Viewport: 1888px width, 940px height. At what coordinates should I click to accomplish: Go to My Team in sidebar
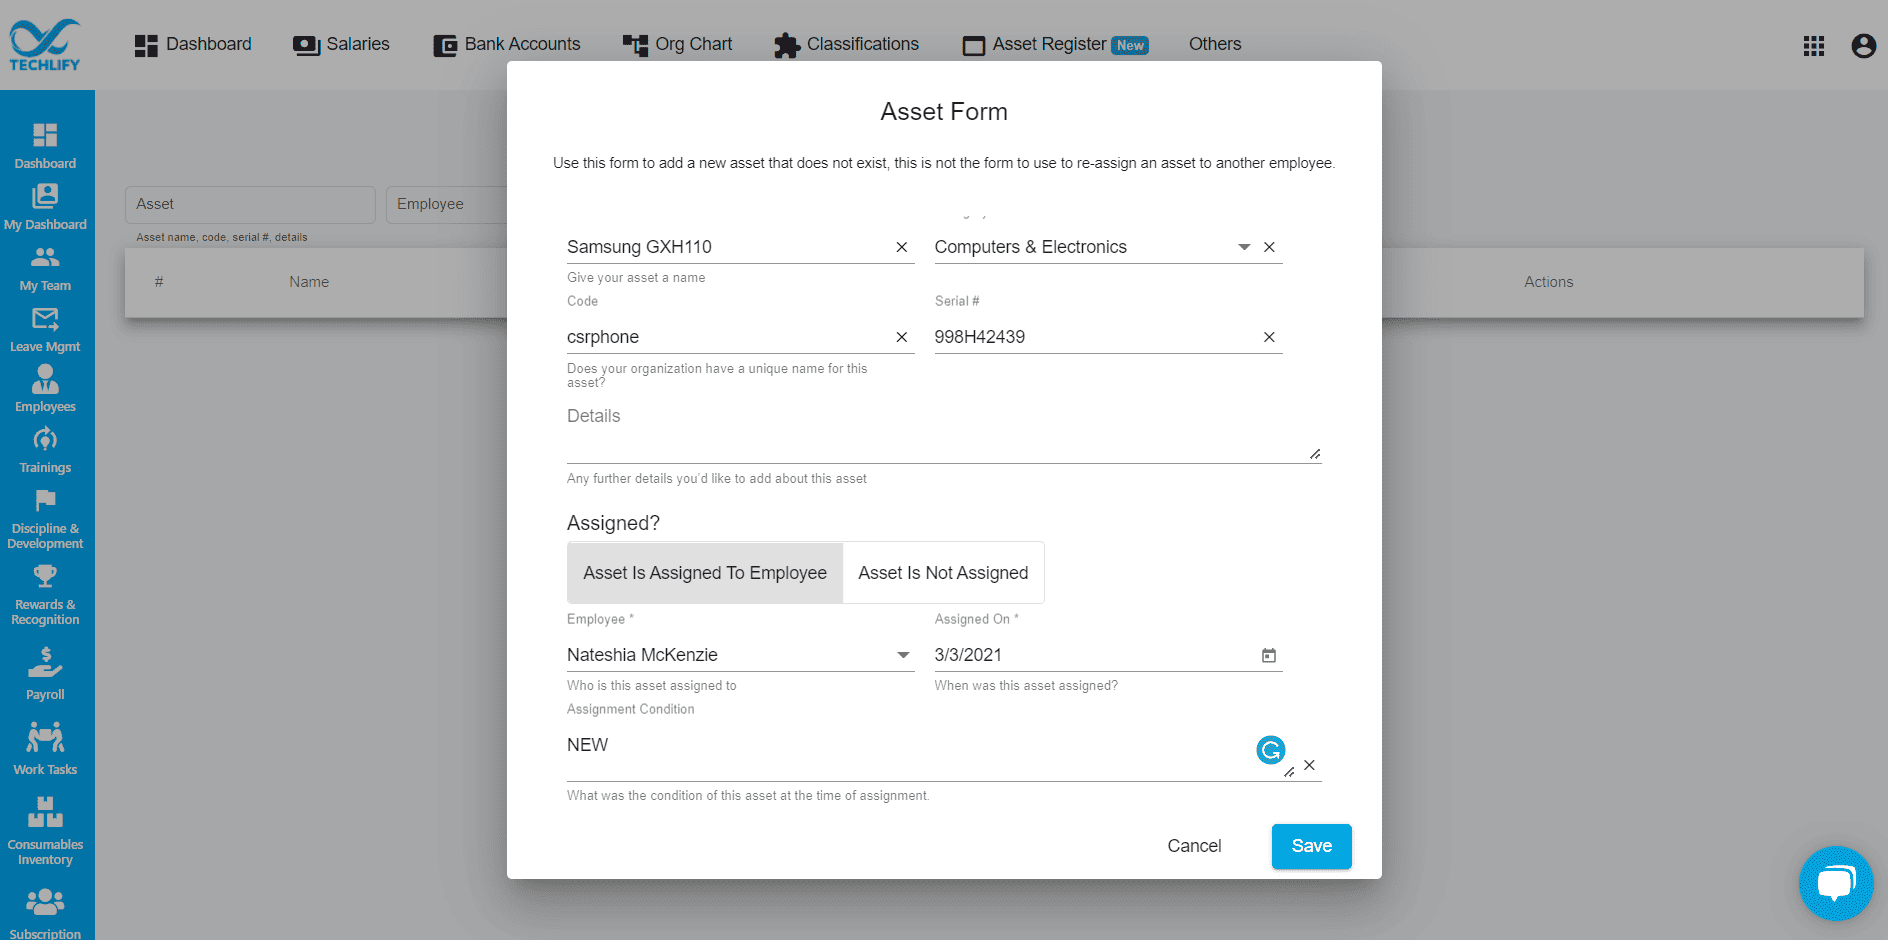click(45, 268)
